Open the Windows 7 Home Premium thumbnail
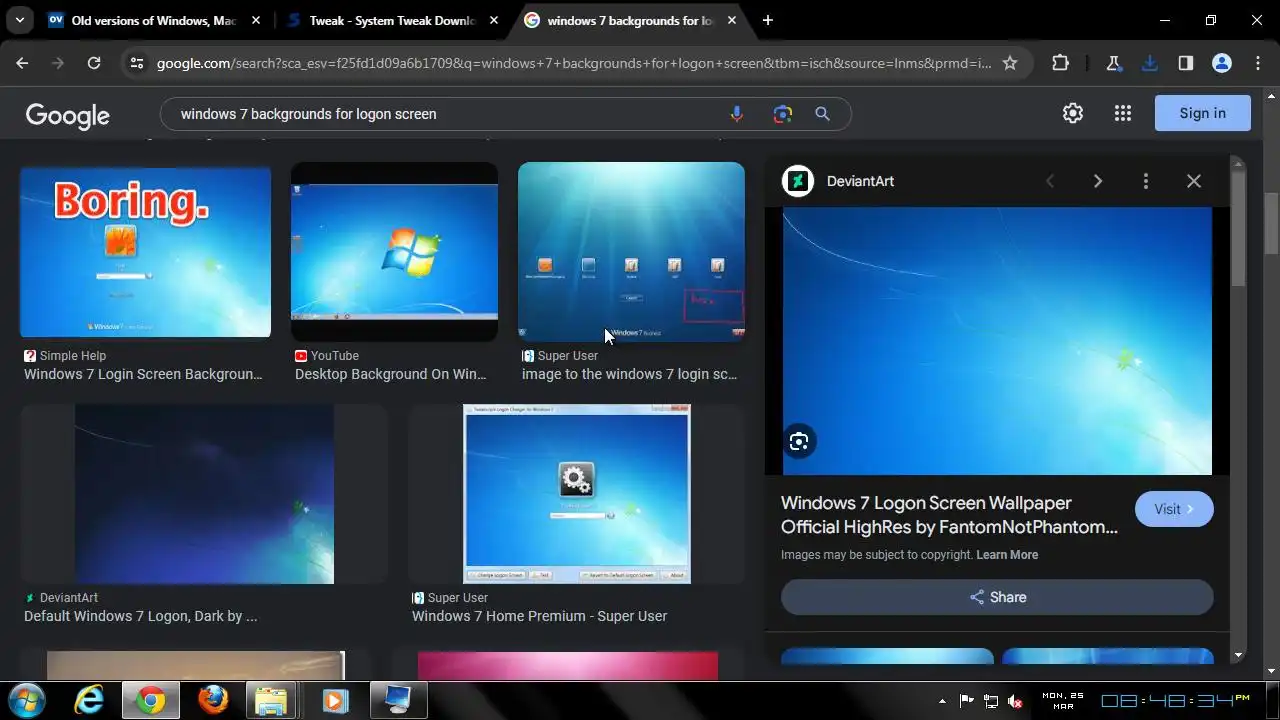This screenshot has width=1280, height=720. tap(576, 494)
